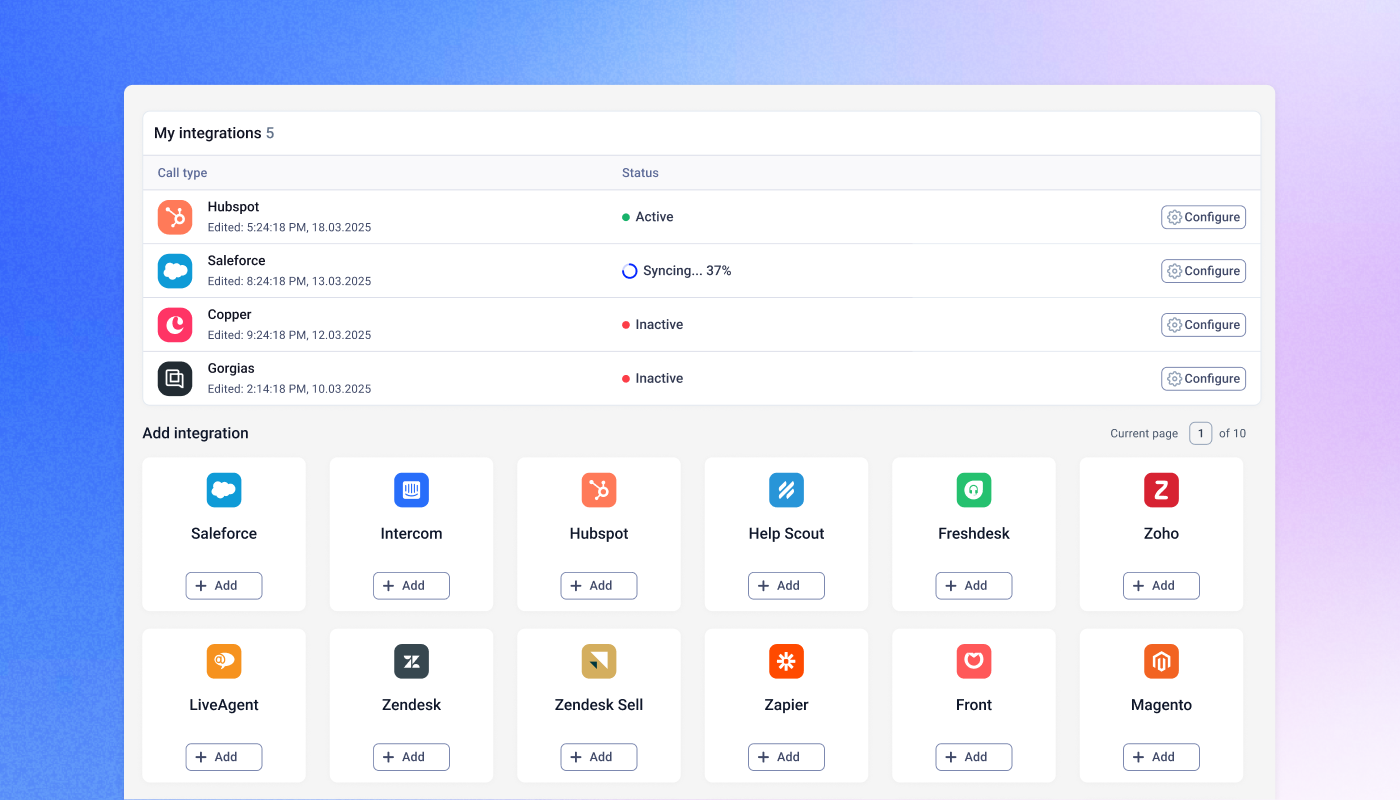Add the Intercom integration
Image resolution: width=1400 pixels, height=800 pixels.
pyautogui.click(x=411, y=586)
